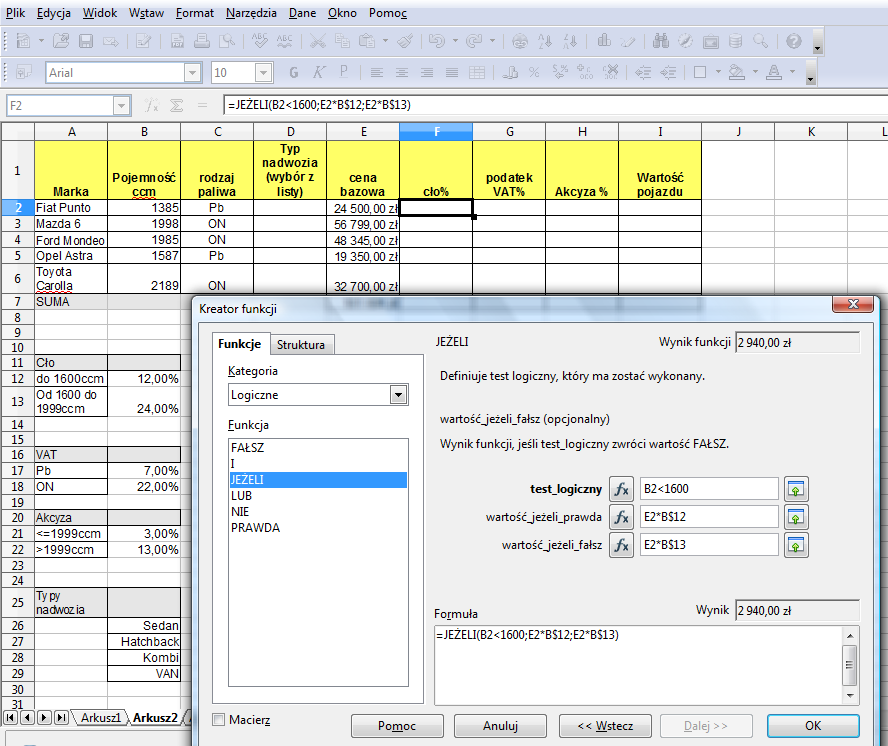Click the New document icon
This screenshot has height=746, width=888.
pyautogui.click(x=23, y=41)
